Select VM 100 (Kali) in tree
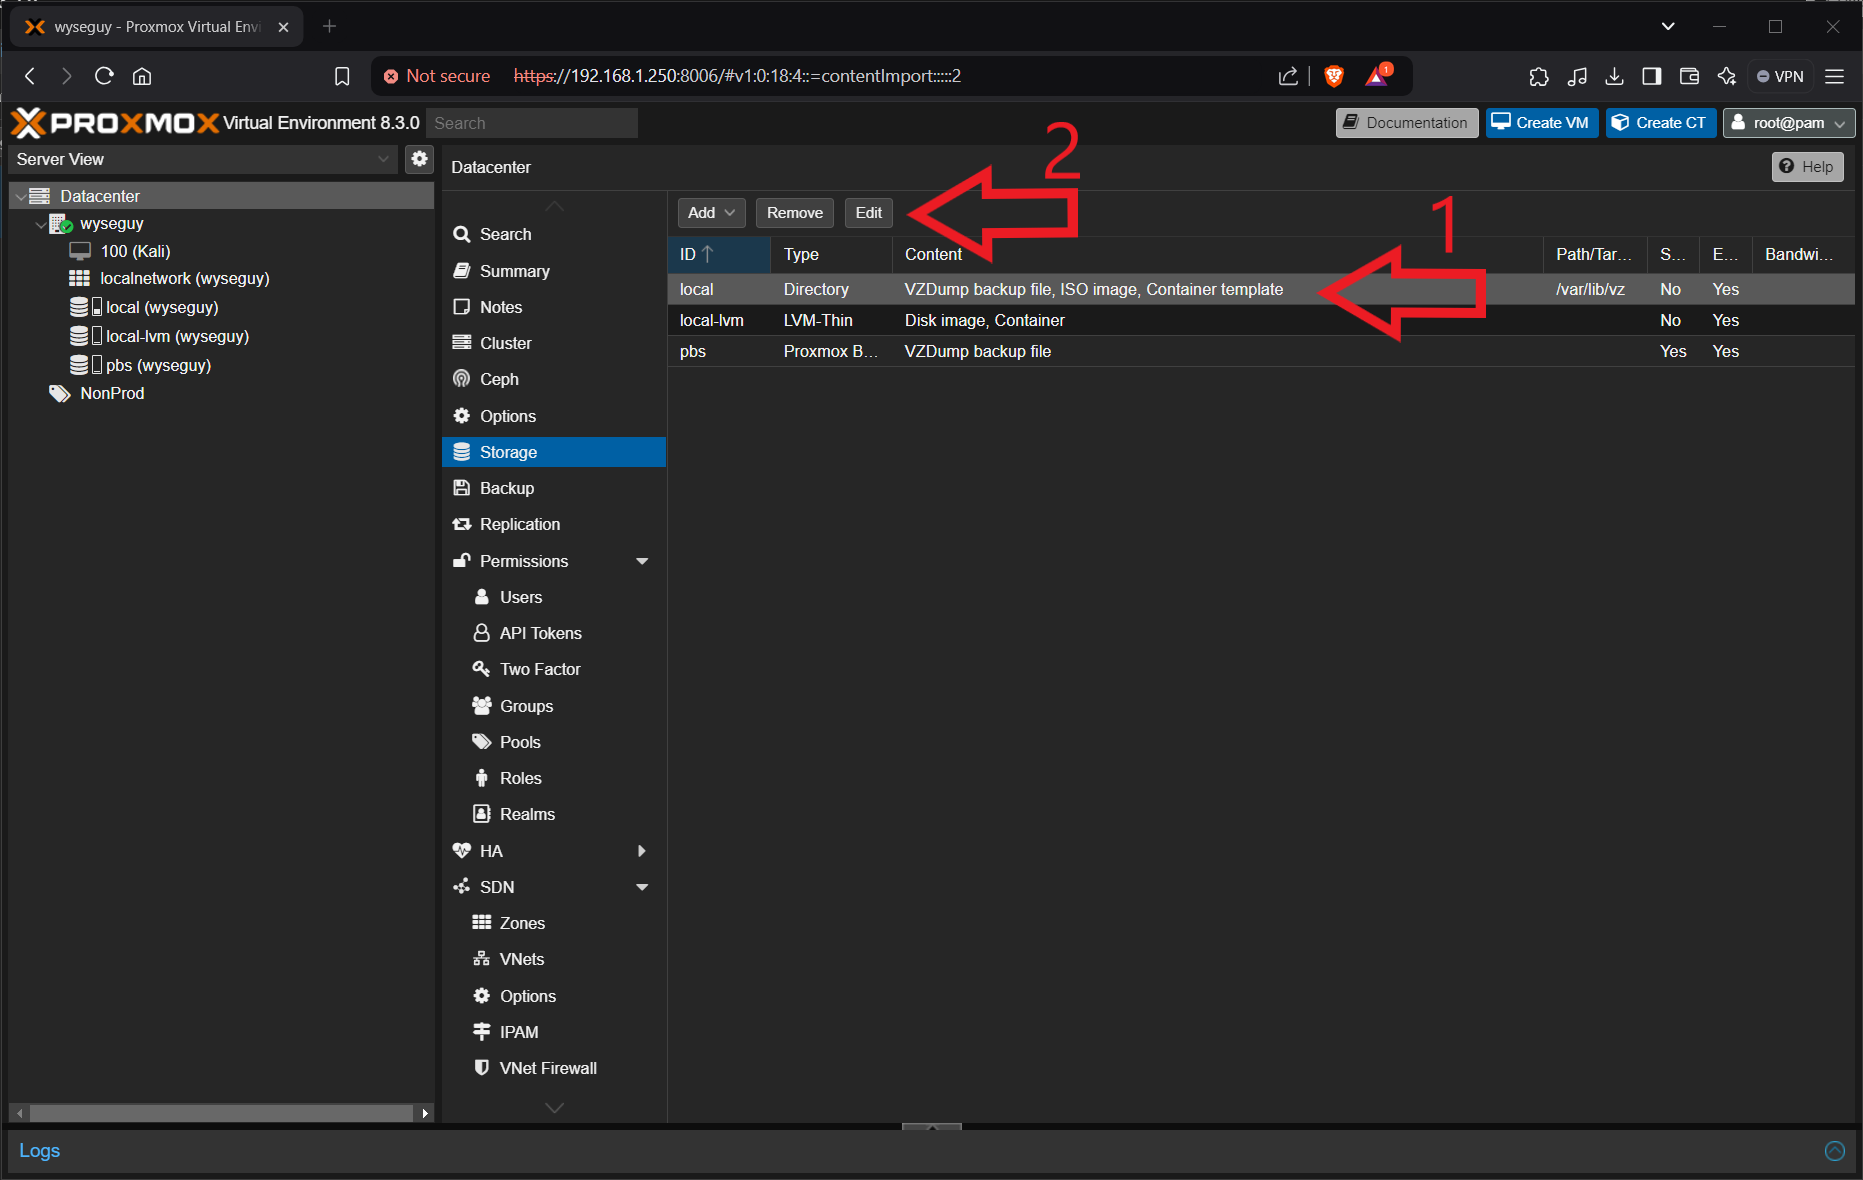This screenshot has width=1863, height=1180. 135,251
